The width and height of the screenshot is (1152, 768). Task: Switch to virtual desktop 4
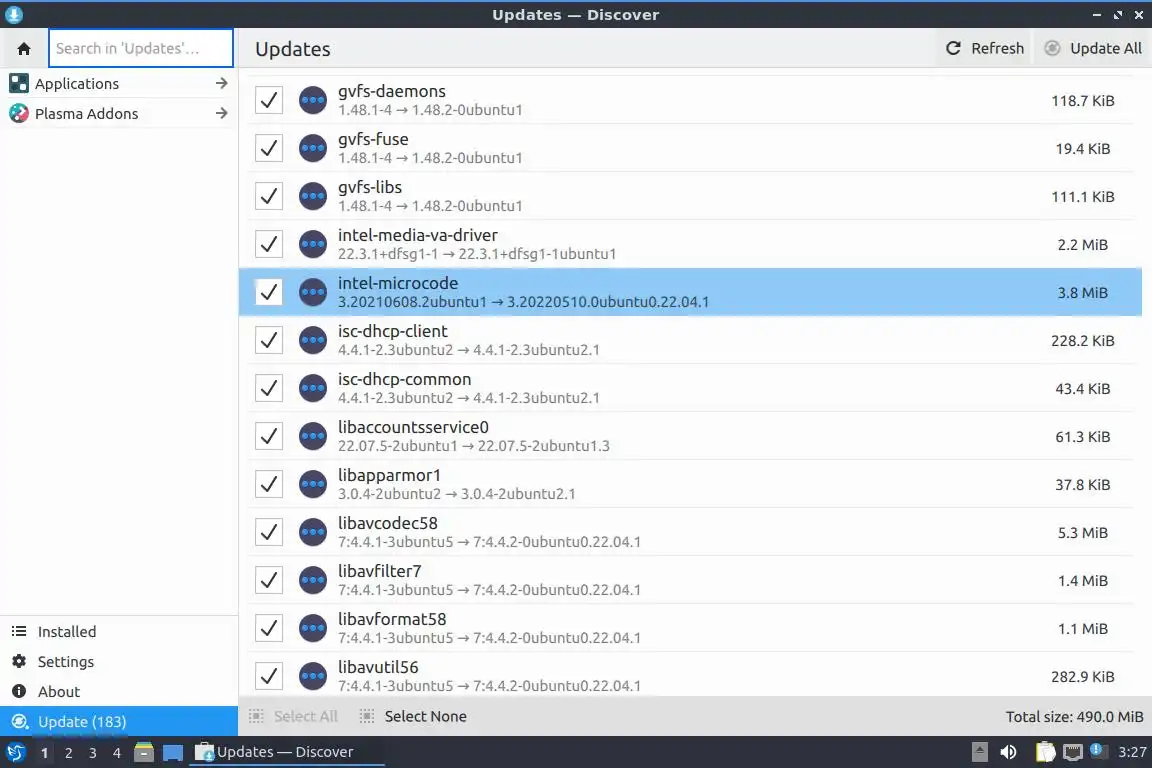coord(117,753)
